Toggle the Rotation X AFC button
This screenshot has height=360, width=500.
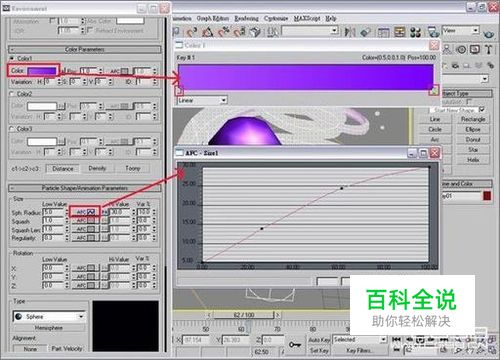[85, 268]
